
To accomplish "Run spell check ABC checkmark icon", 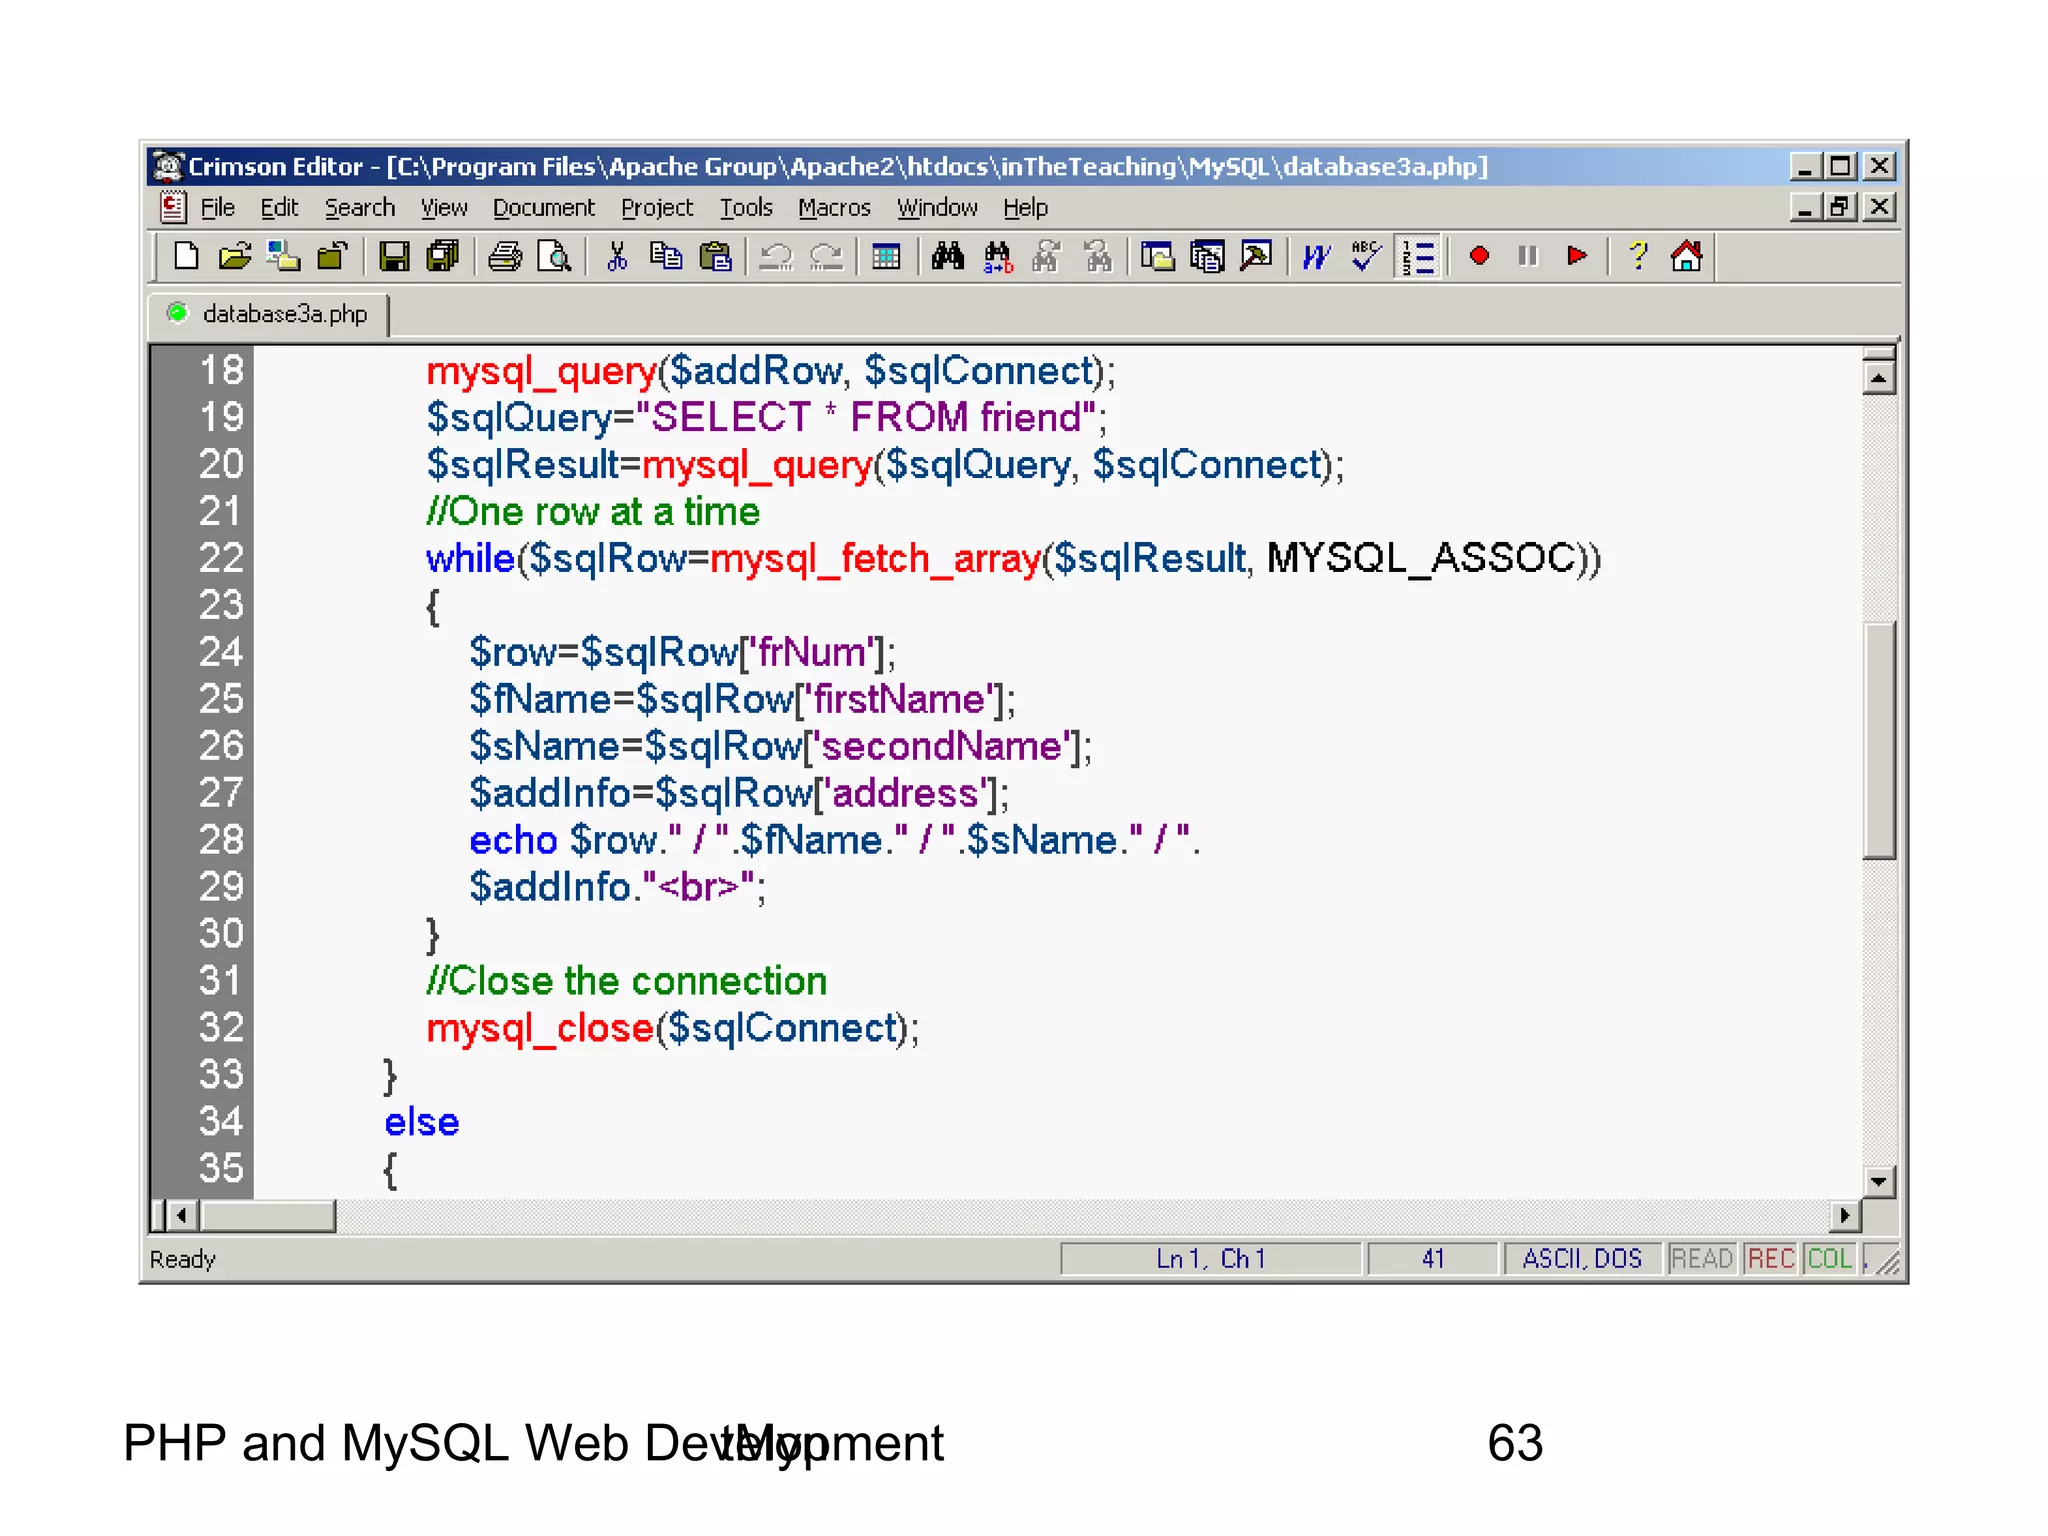I will [1366, 257].
